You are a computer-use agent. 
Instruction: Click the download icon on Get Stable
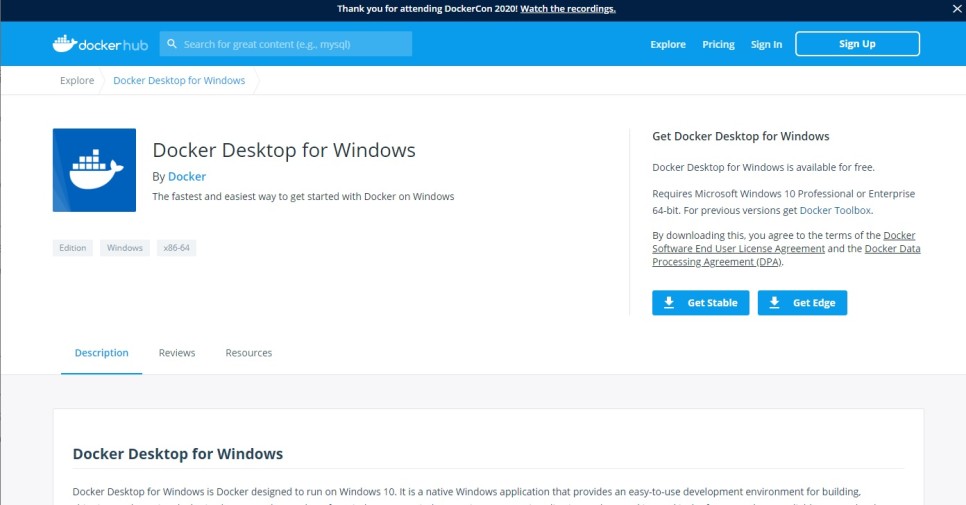pyautogui.click(x=668, y=302)
